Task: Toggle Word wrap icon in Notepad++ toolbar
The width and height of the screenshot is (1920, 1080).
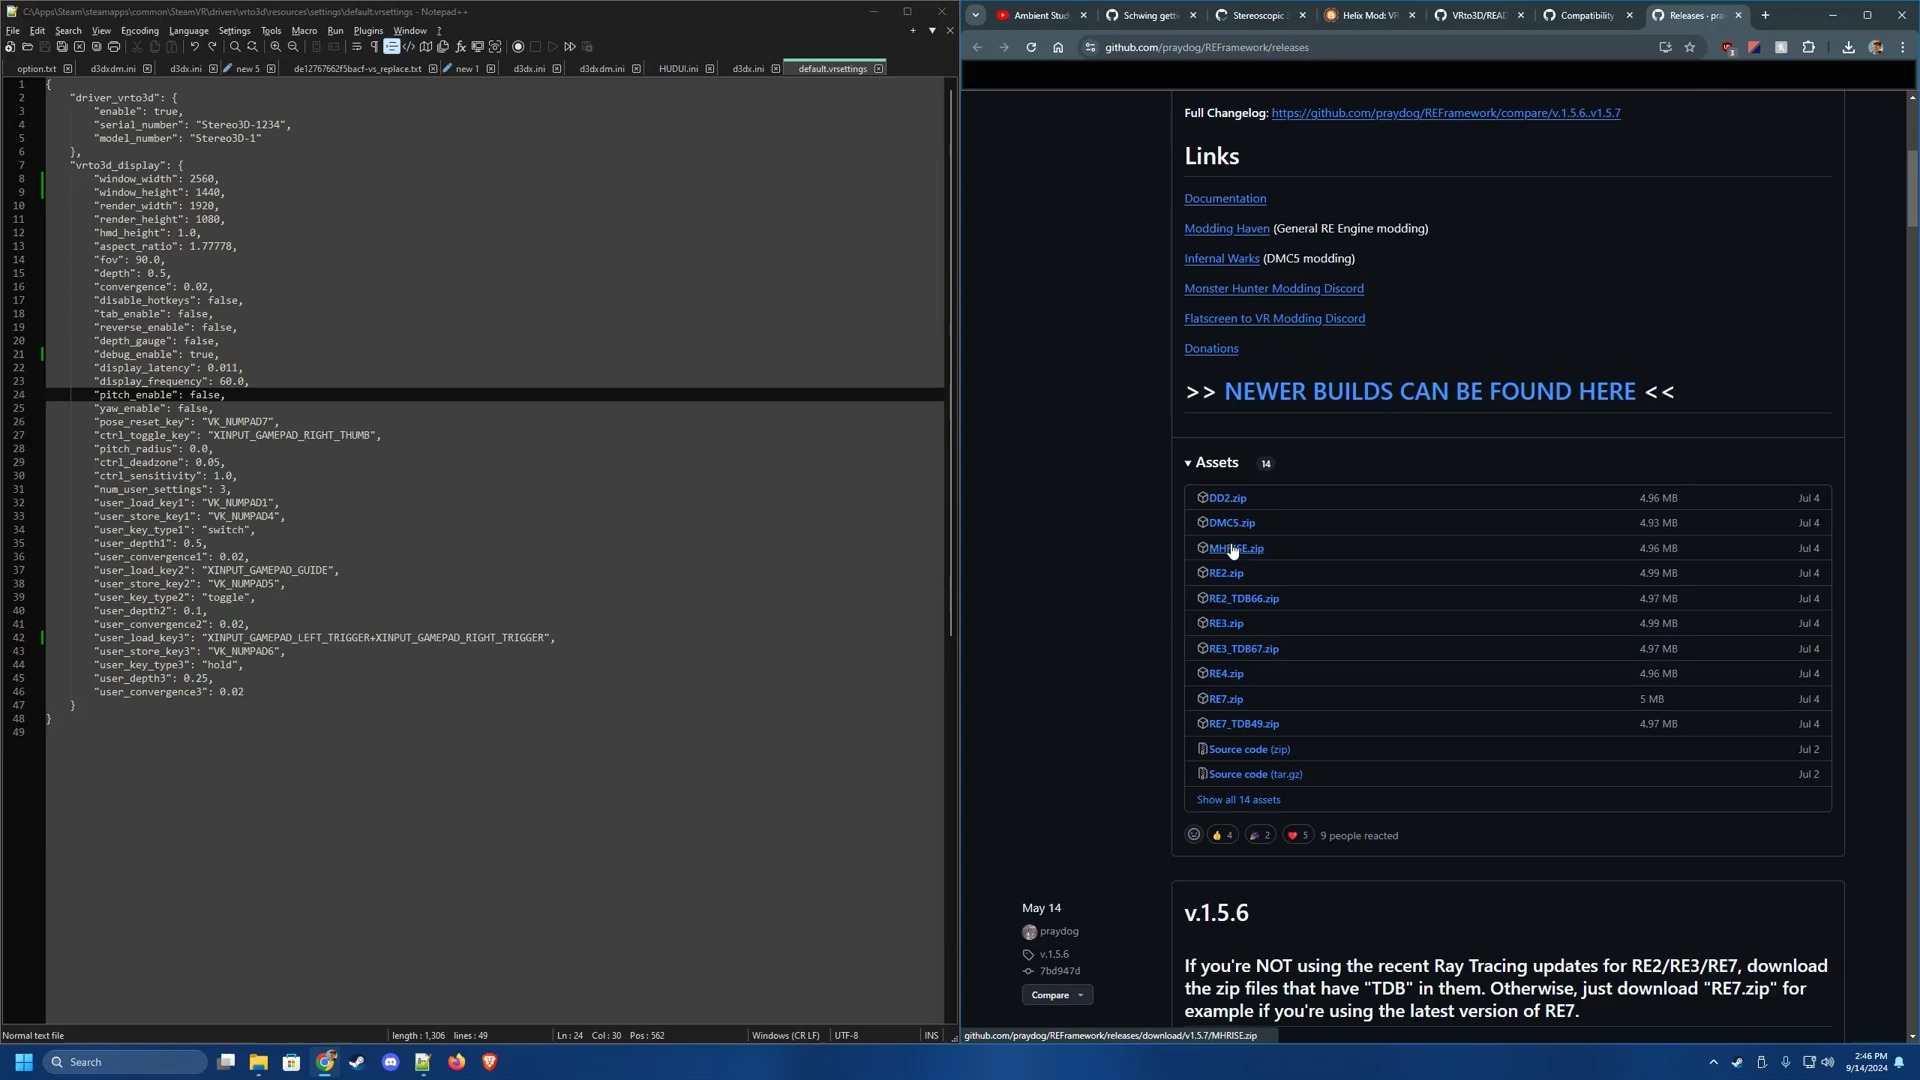Action: click(x=357, y=47)
